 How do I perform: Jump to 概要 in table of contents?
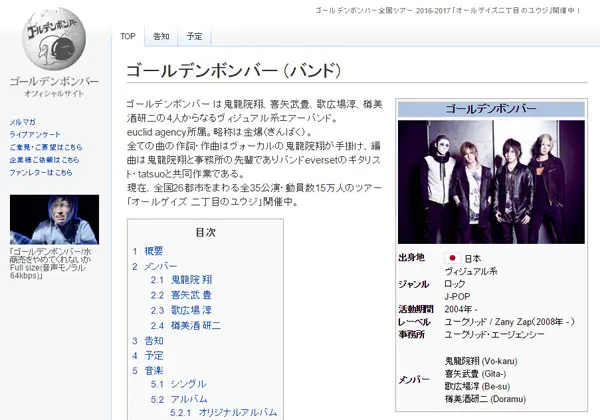click(x=153, y=251)
